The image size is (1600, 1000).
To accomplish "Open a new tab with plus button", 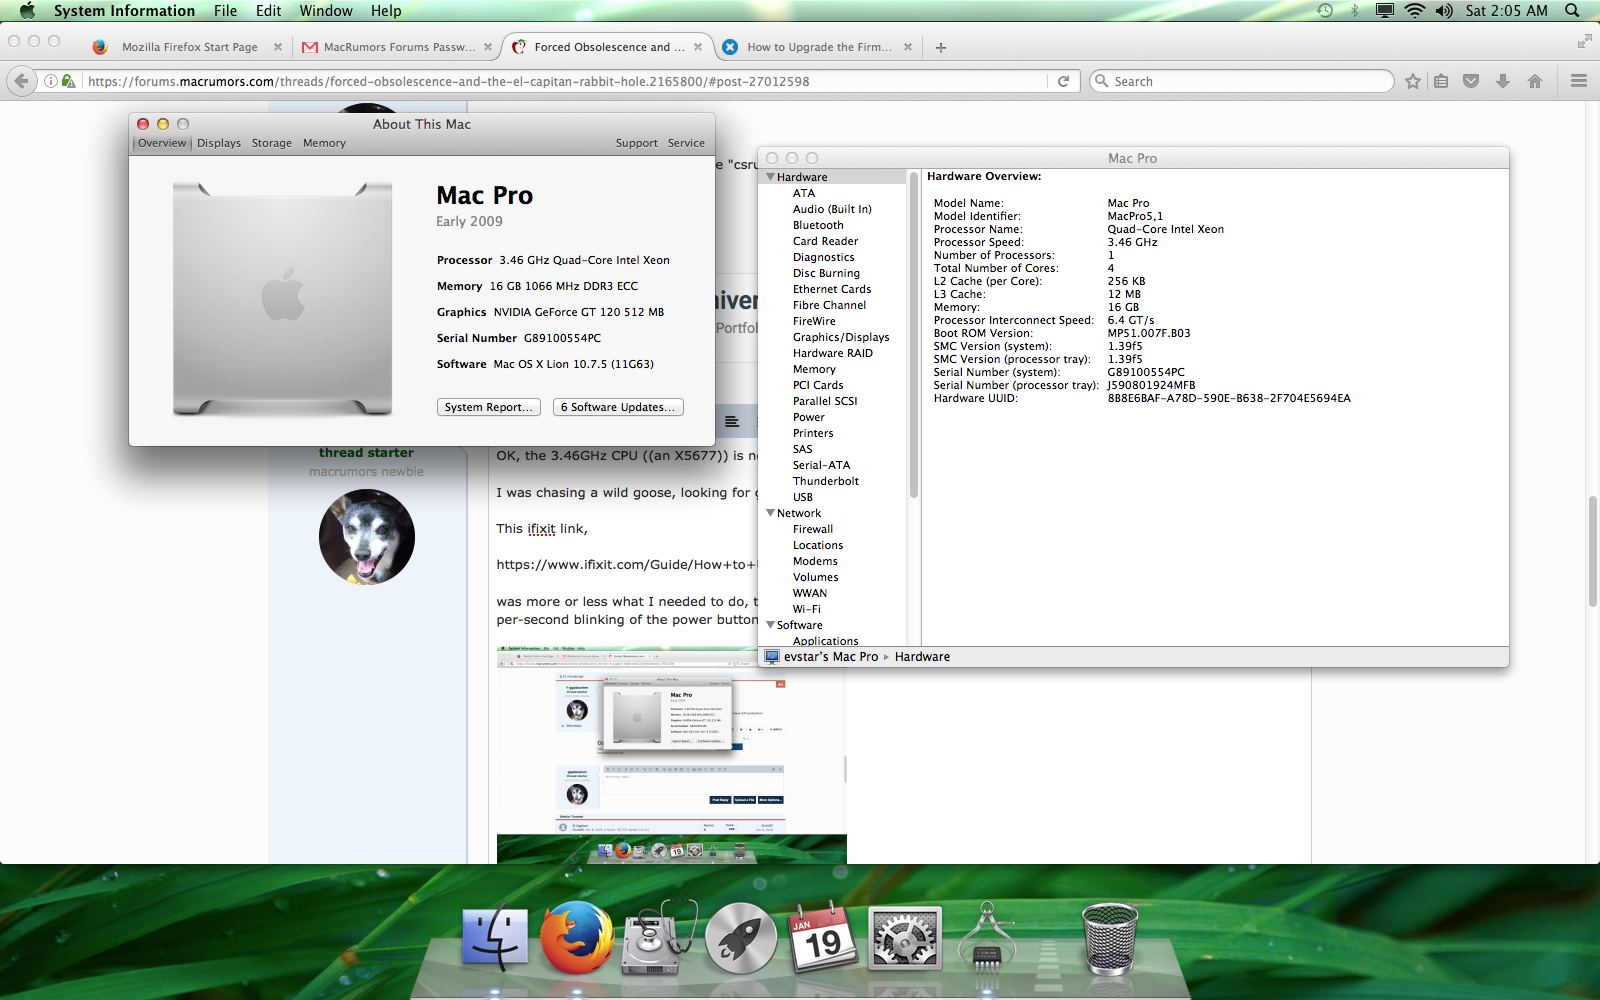I will [x=940, y=47].
